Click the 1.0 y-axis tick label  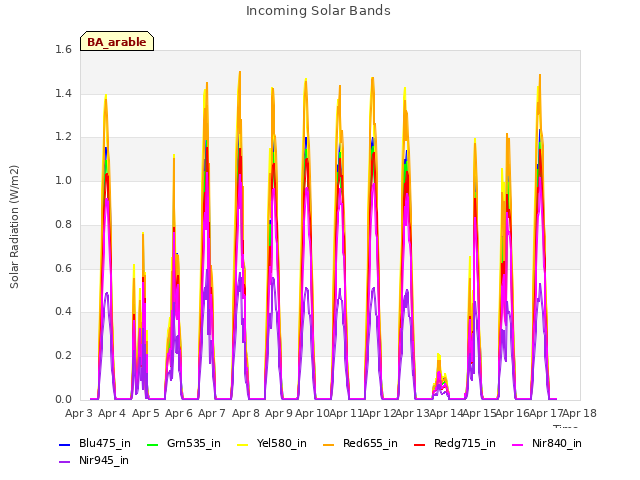click(63, 180)
